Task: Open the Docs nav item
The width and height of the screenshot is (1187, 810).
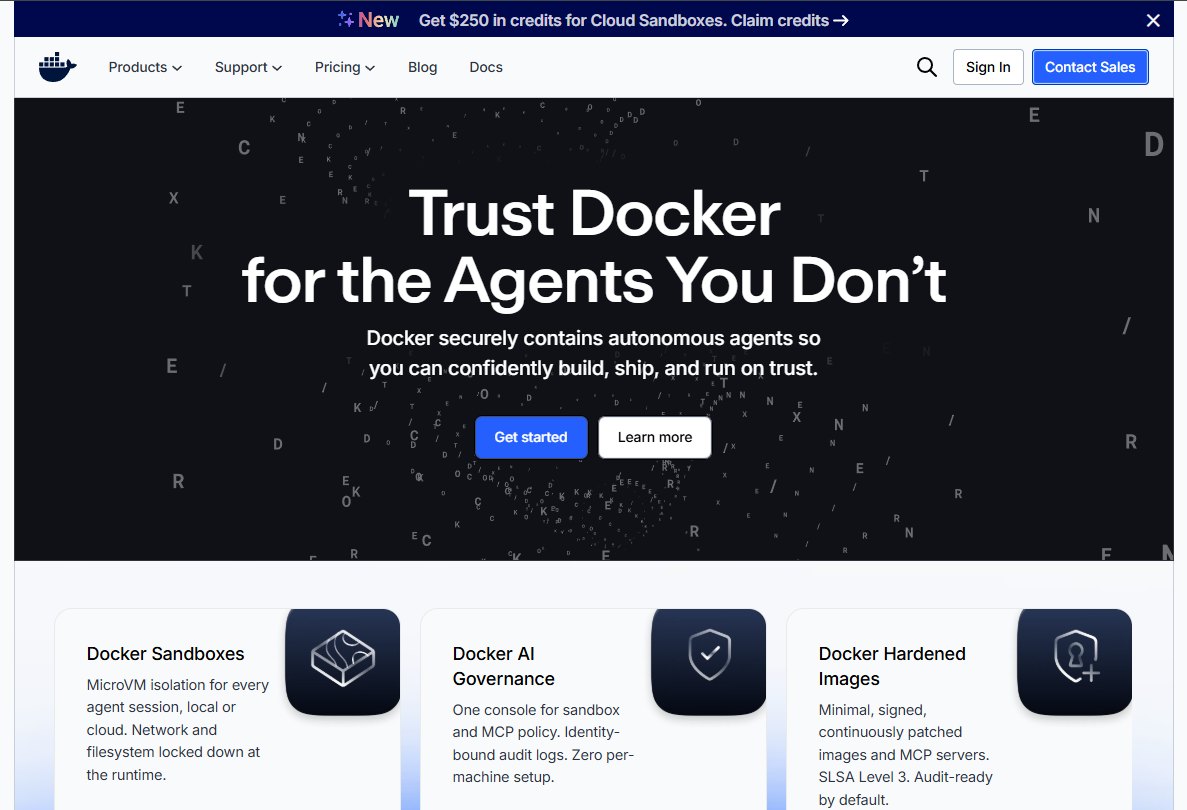Action: (486, 67)
